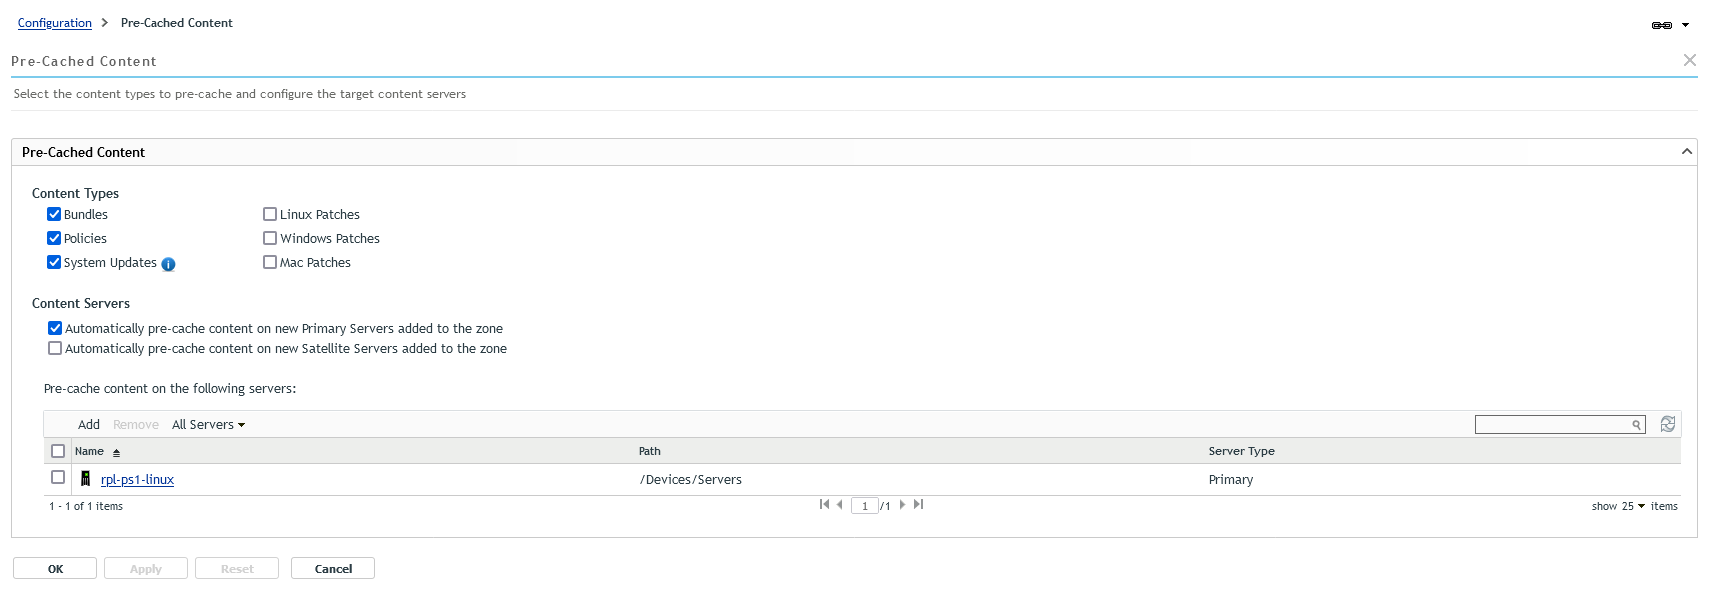Click the page number input box
The width and height of the screenshot is (1709, 592).
coord(865,506)
